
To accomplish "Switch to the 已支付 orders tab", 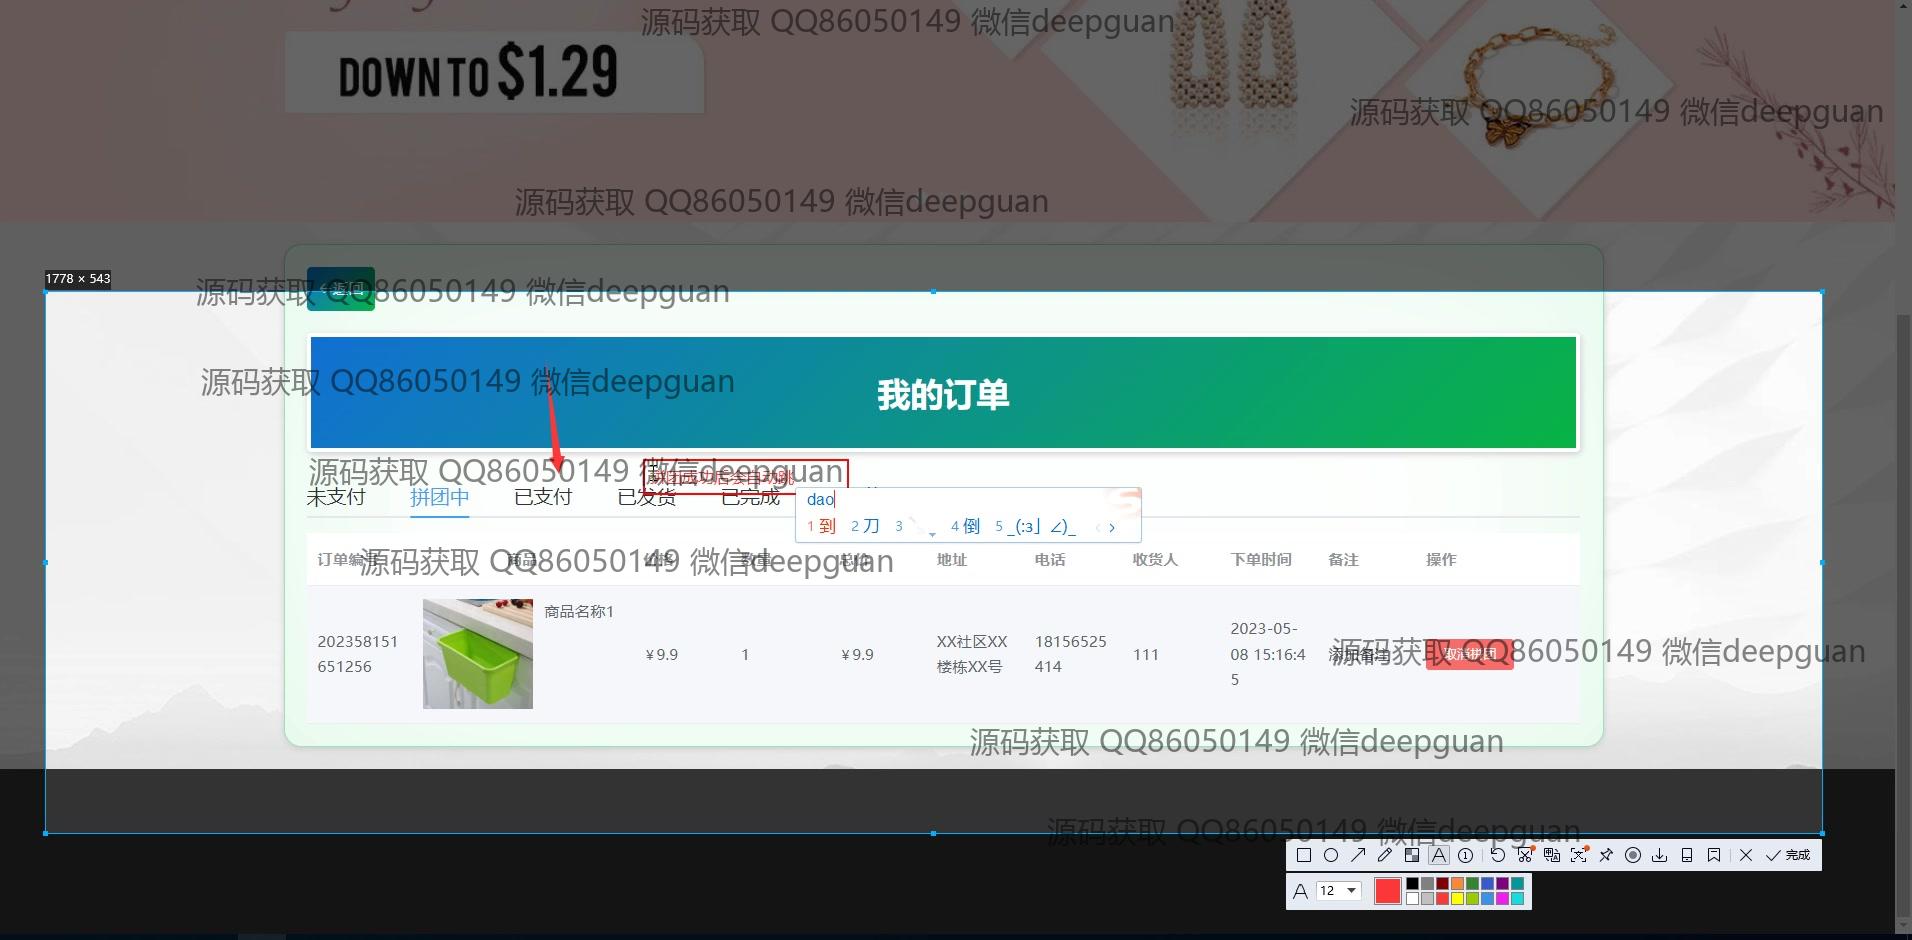I will [543, 497].
